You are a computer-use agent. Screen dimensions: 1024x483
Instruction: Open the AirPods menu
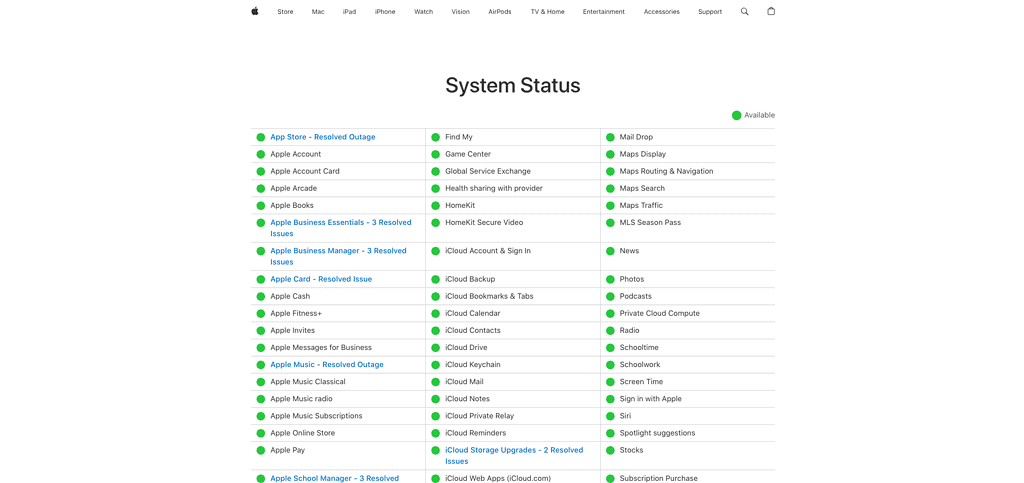[x=500, y=12]
